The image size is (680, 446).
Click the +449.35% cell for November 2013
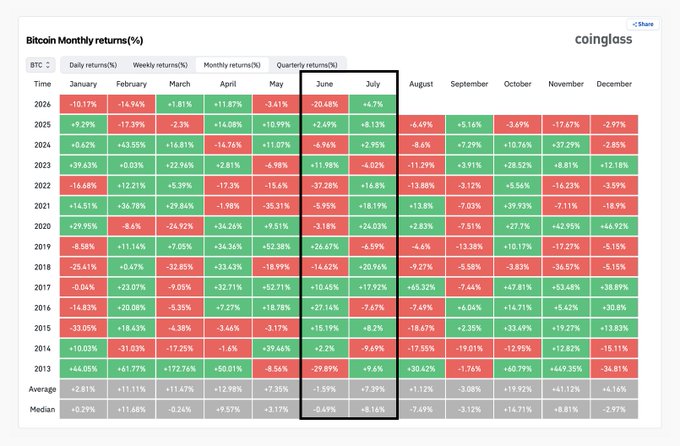[x=566, y=369]
